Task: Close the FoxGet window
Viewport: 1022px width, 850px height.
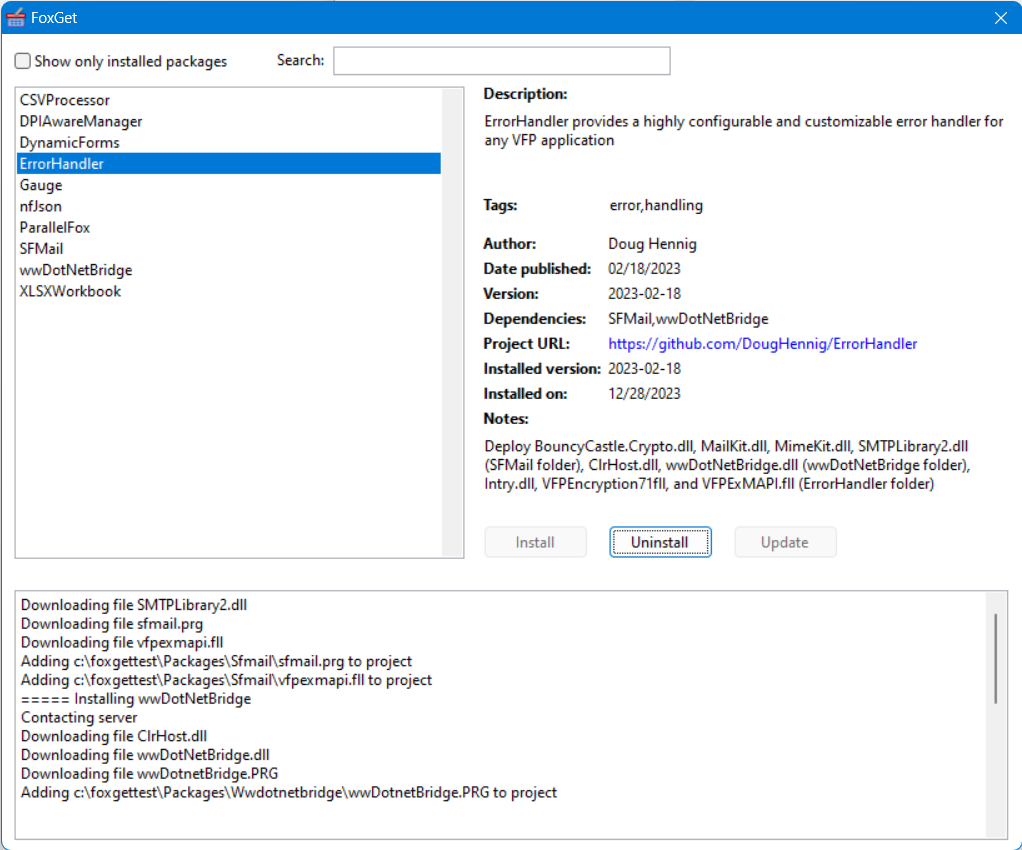Action: tap(1000, 18)
